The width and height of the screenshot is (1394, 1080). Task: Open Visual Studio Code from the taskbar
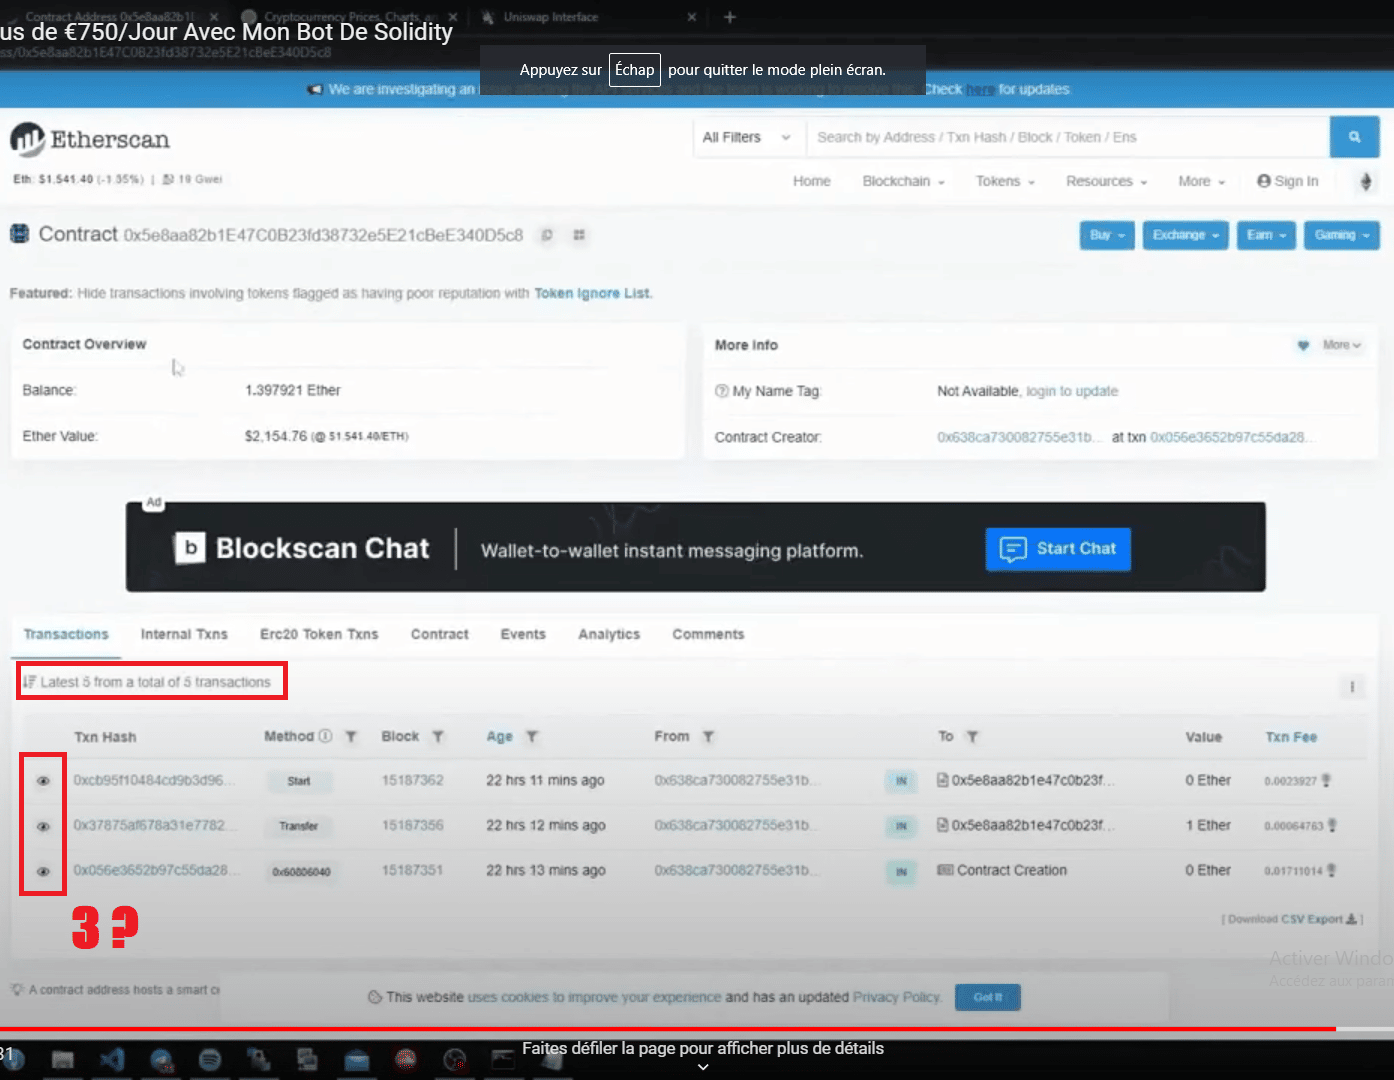(x=112, y=1059)
